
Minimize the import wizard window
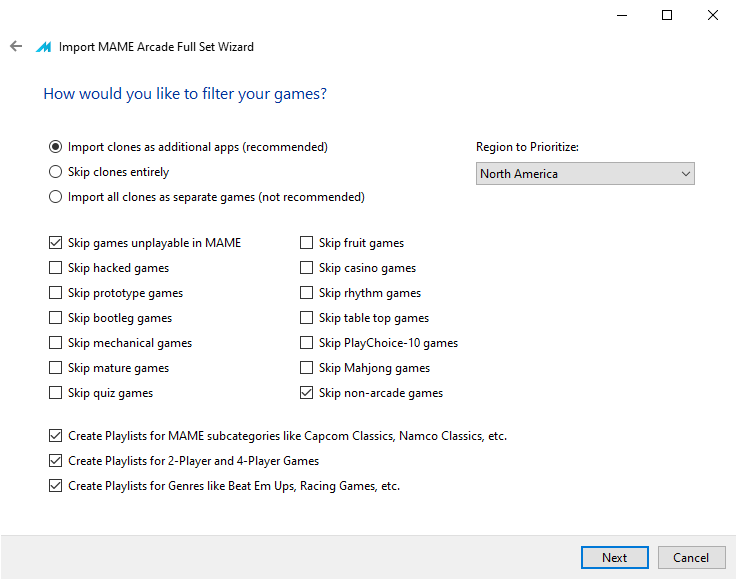(622, 16)
